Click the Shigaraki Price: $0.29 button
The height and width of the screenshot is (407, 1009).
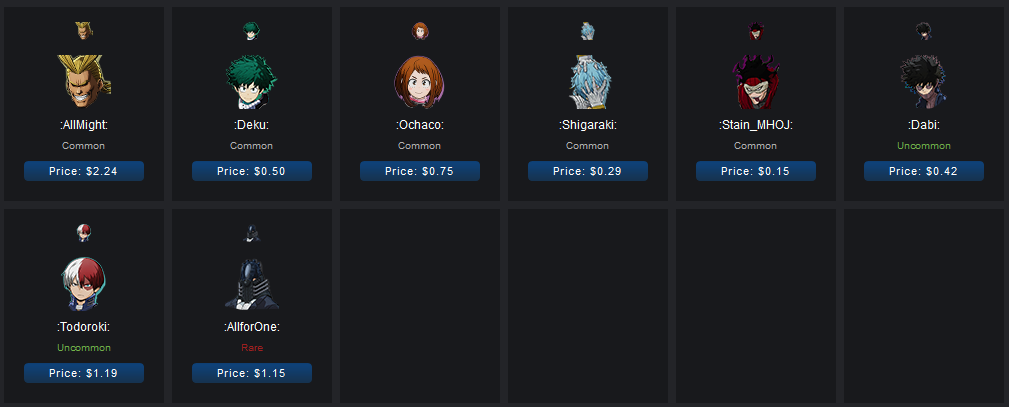pyautogui.click(x=588, y=171)
